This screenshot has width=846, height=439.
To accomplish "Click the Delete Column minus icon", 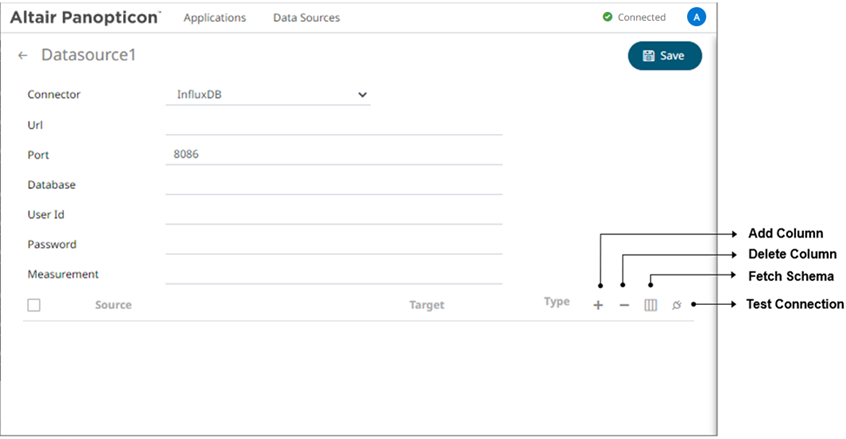I will 624,305.
